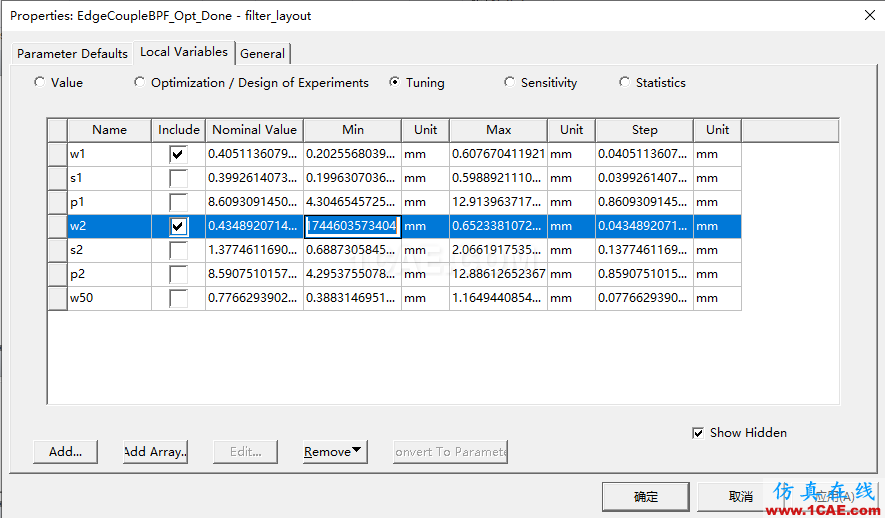The height and width of the screenshot is (518, 885).
Task: Click the w2 Min value edit field
Action: pos(353,226)
